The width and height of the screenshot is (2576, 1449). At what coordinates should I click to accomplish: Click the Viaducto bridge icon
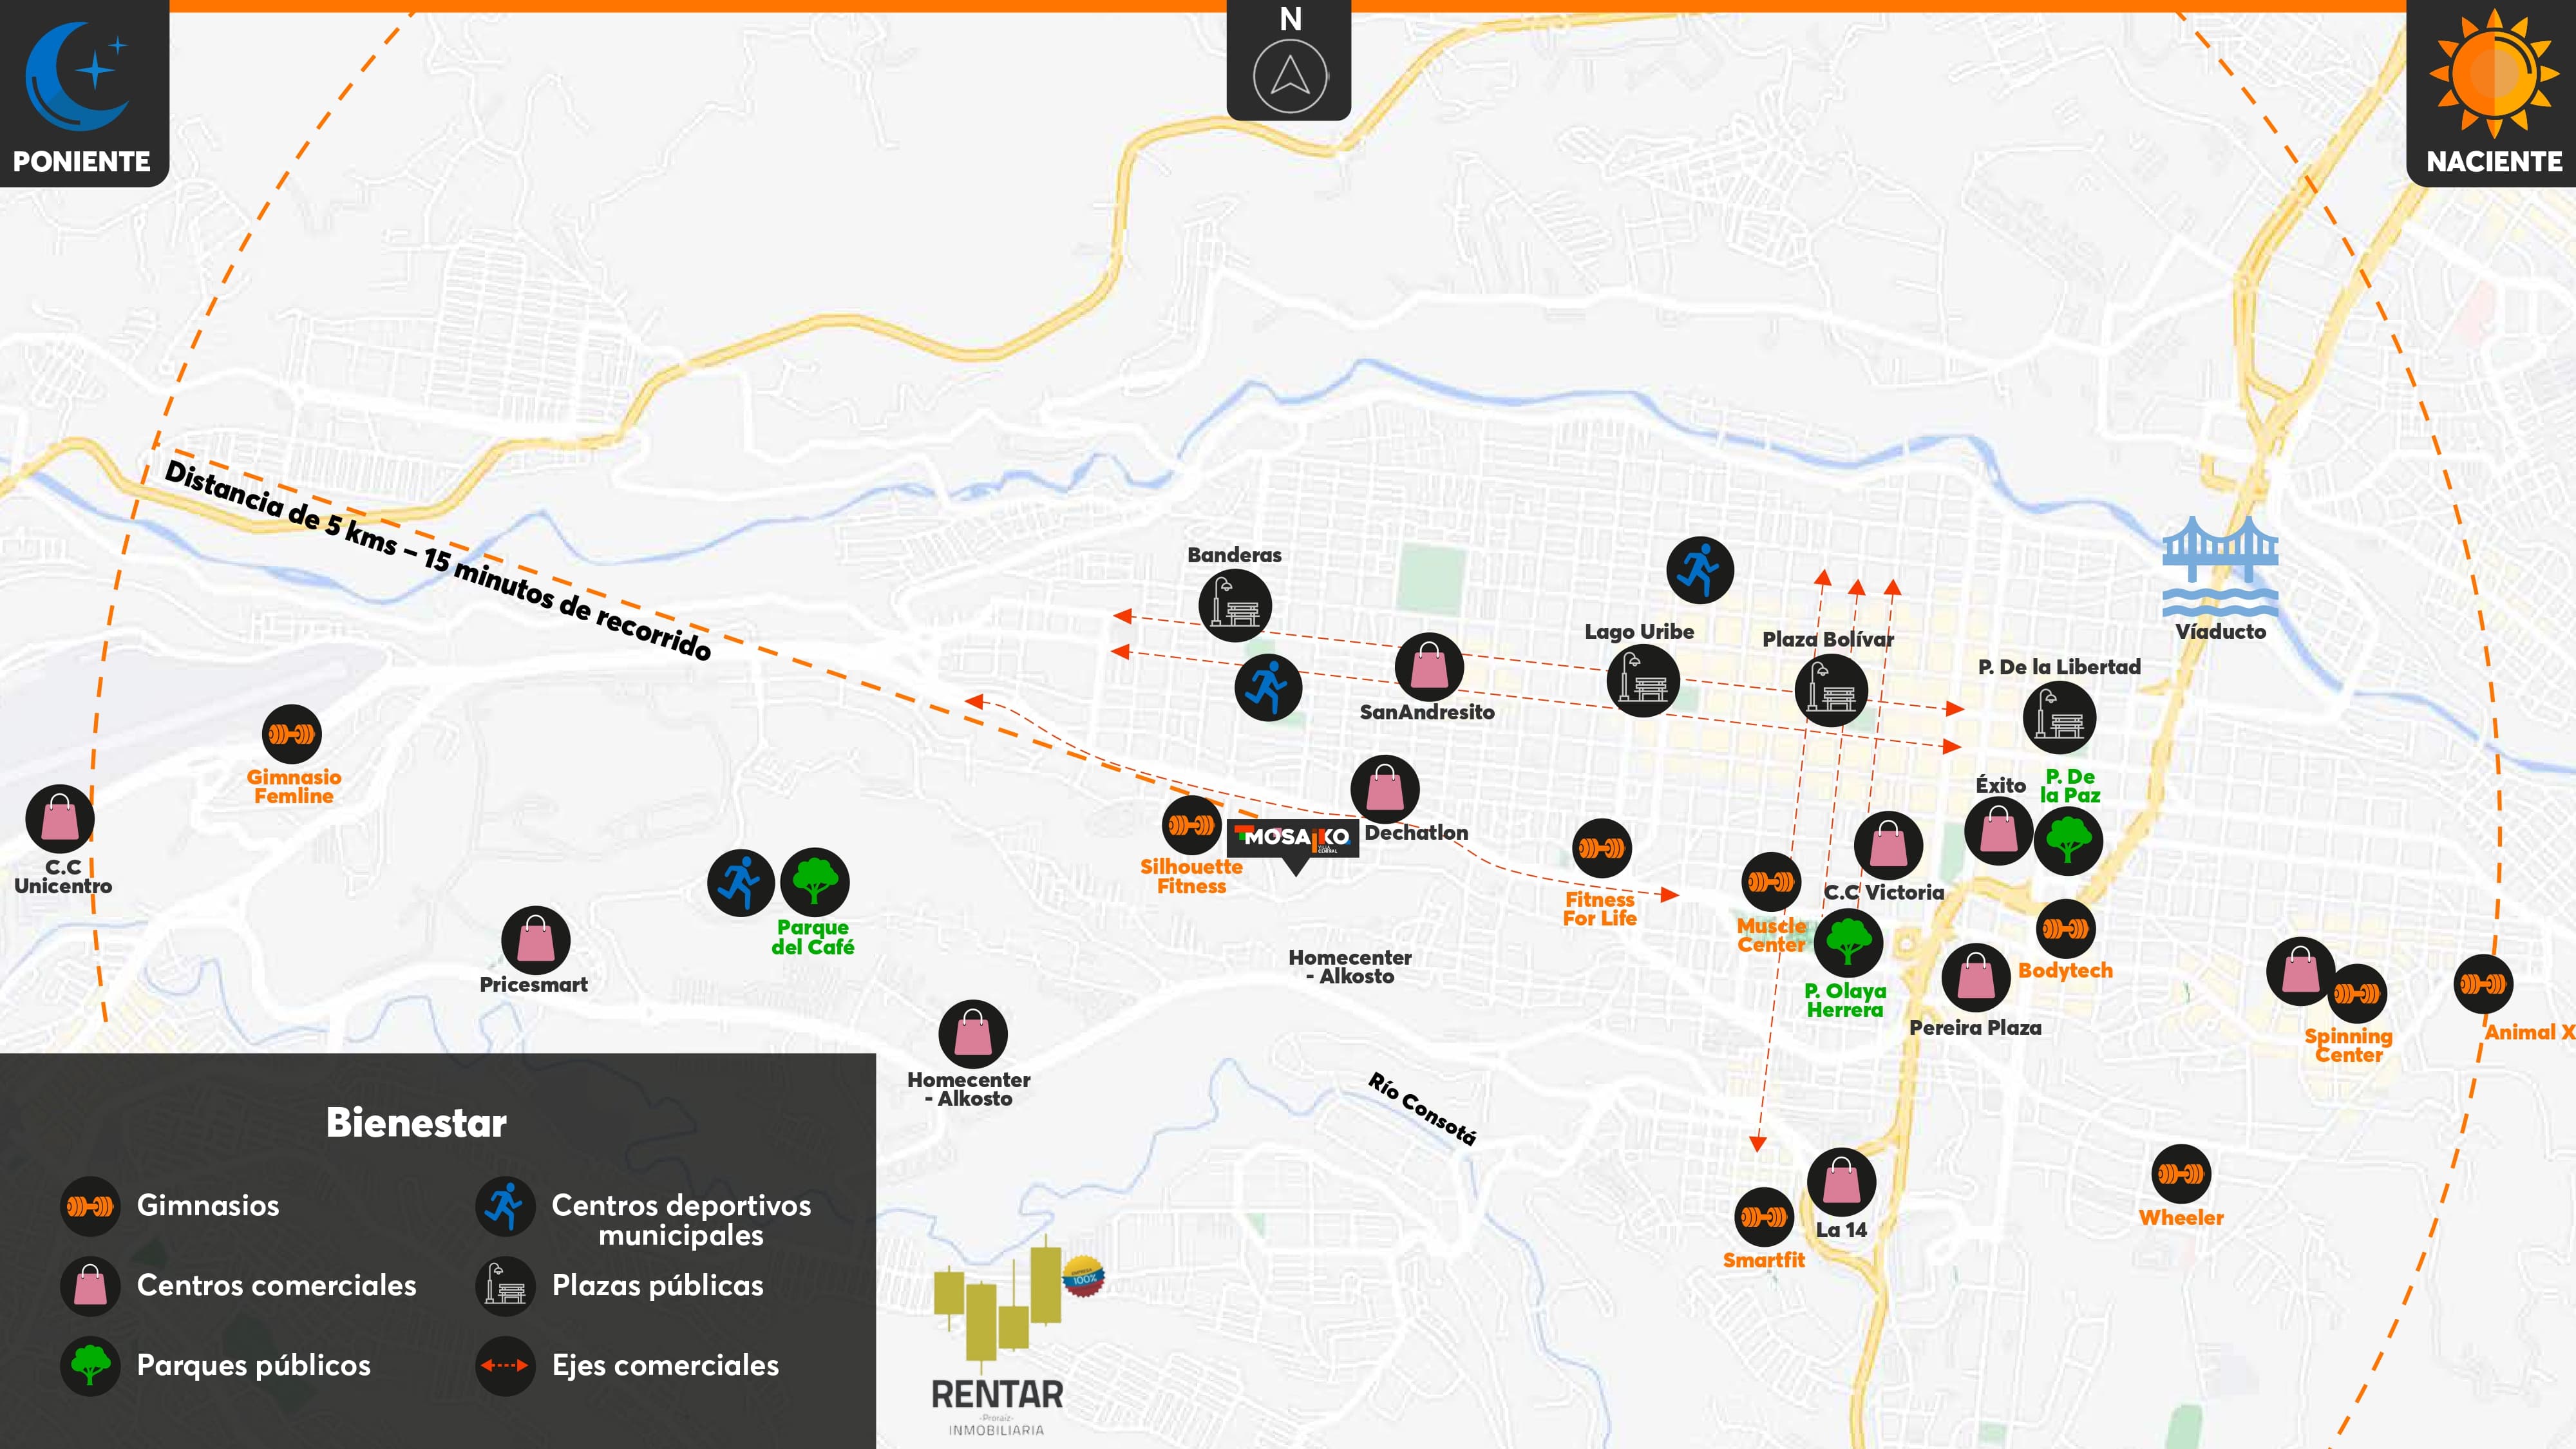[x=2220, y=567]
